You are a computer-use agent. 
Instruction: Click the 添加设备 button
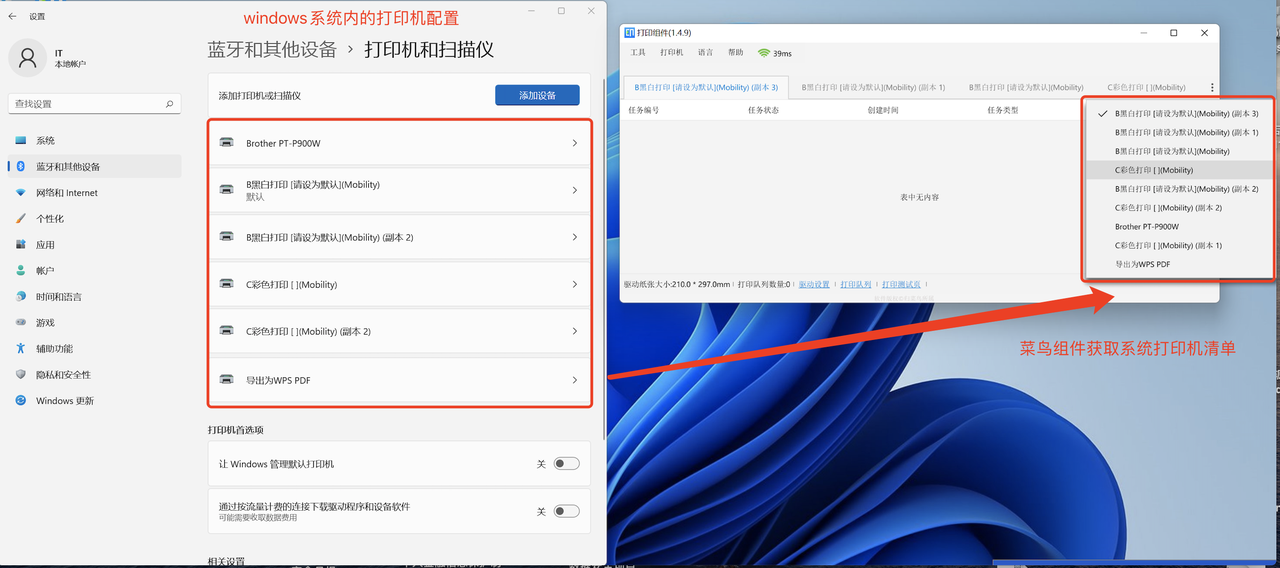(x=537, y=95)
